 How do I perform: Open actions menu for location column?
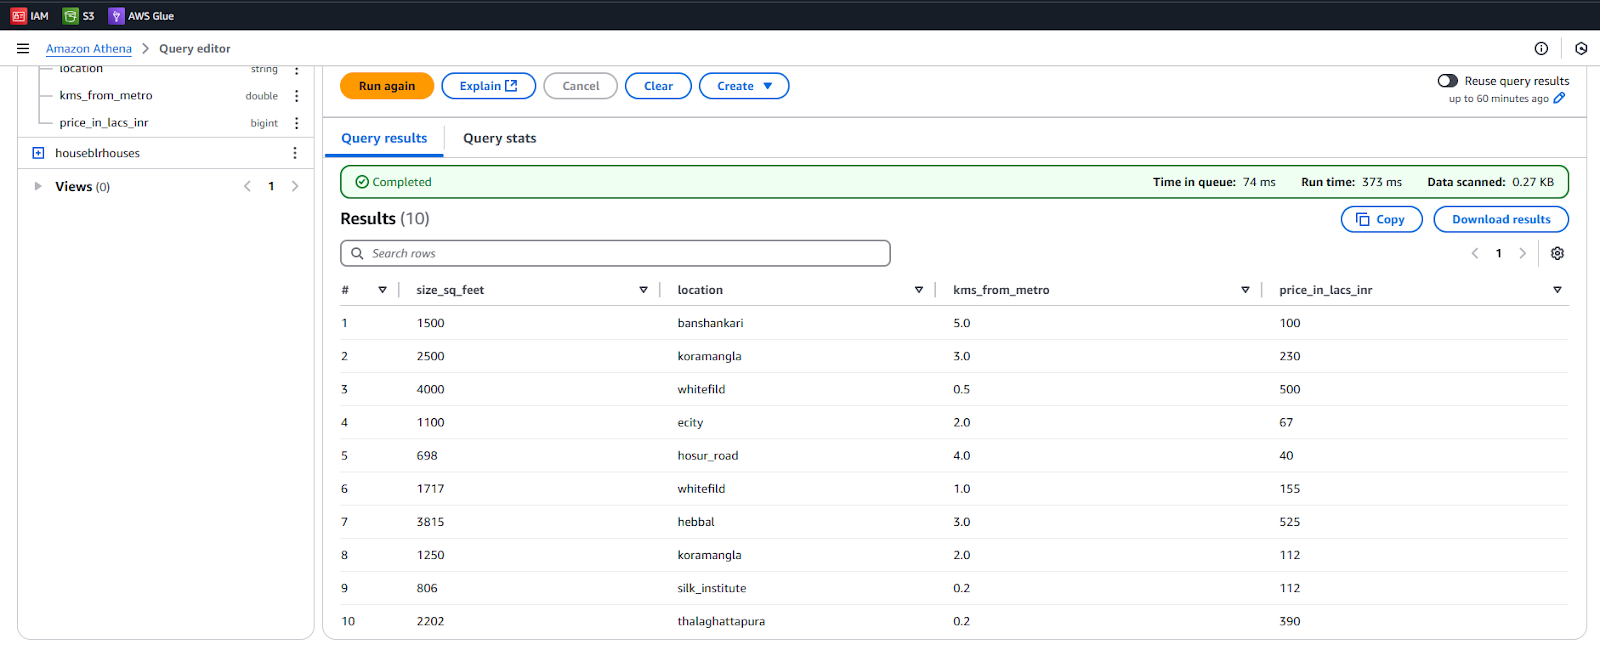(x=296, y=70)
